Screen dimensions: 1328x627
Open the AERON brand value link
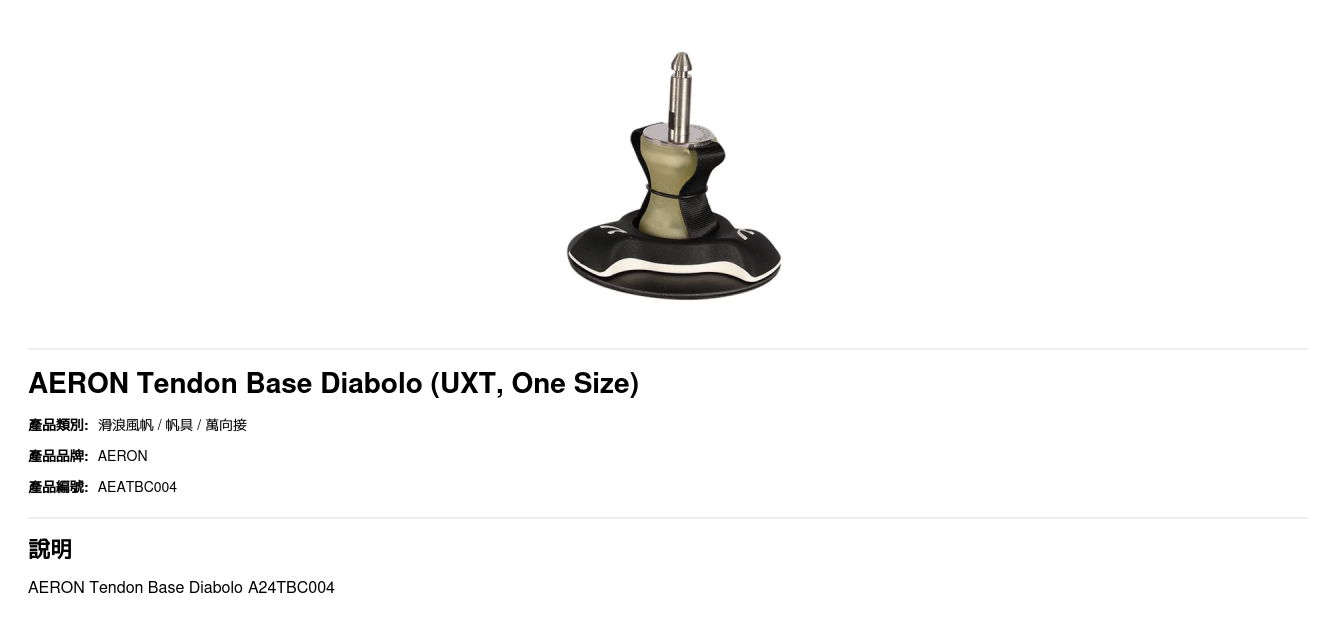pos(123,456)
